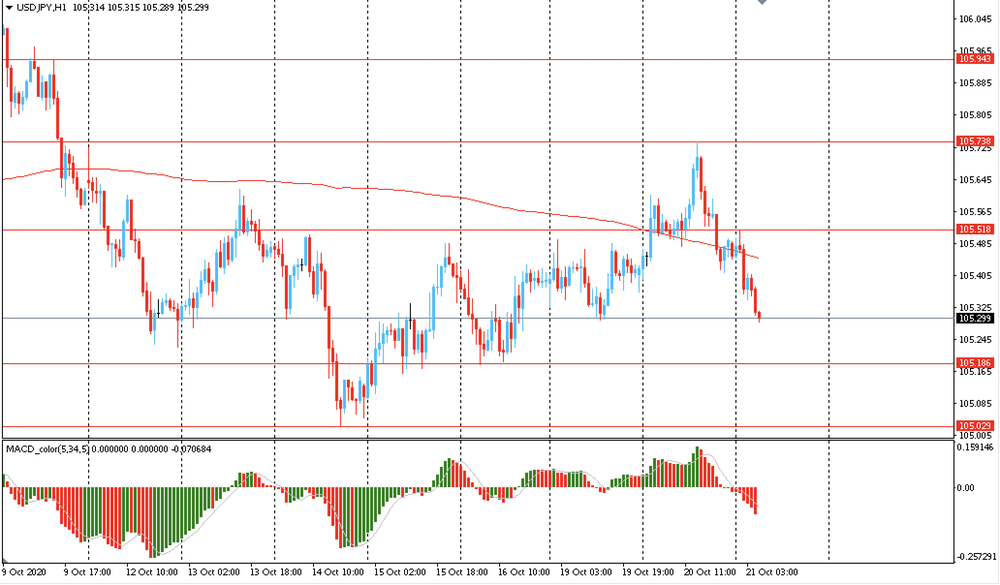The height and width of the screenshot is (585, 1000).
Task: Click the 14 Oct 10:00 time label
Action: pos(338,572)
